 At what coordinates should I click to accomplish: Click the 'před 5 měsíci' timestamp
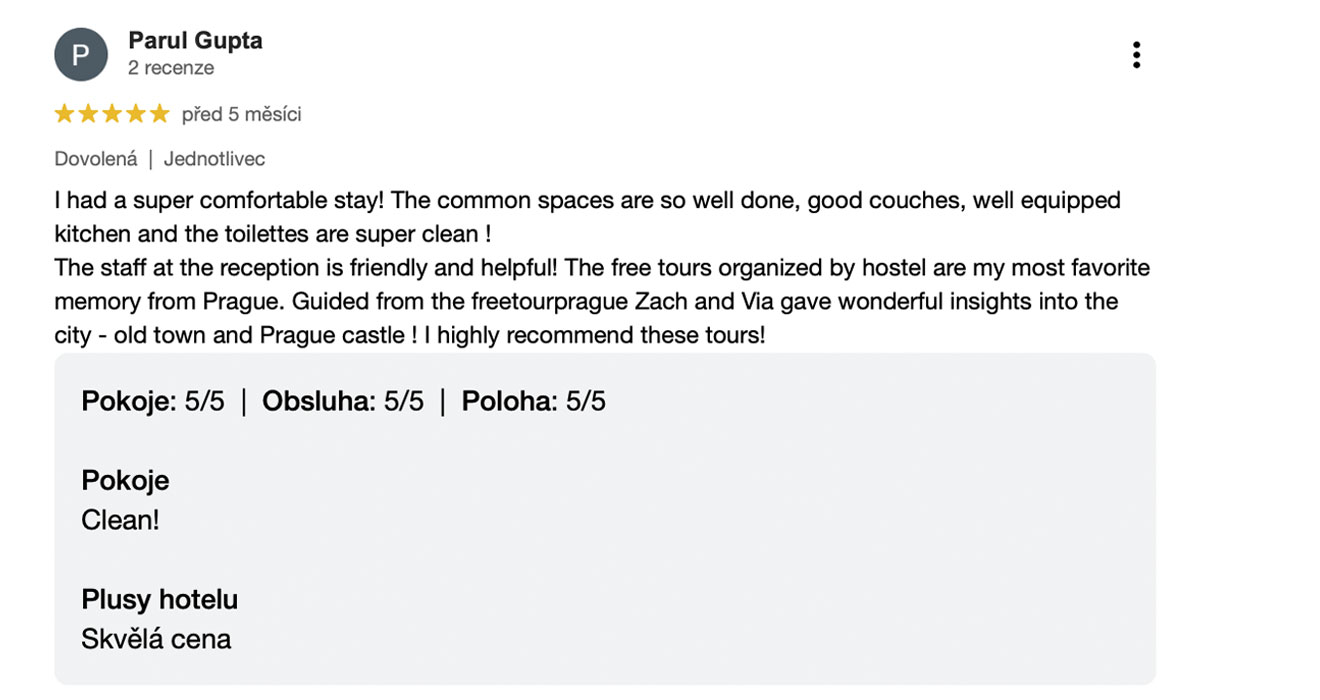241,114
